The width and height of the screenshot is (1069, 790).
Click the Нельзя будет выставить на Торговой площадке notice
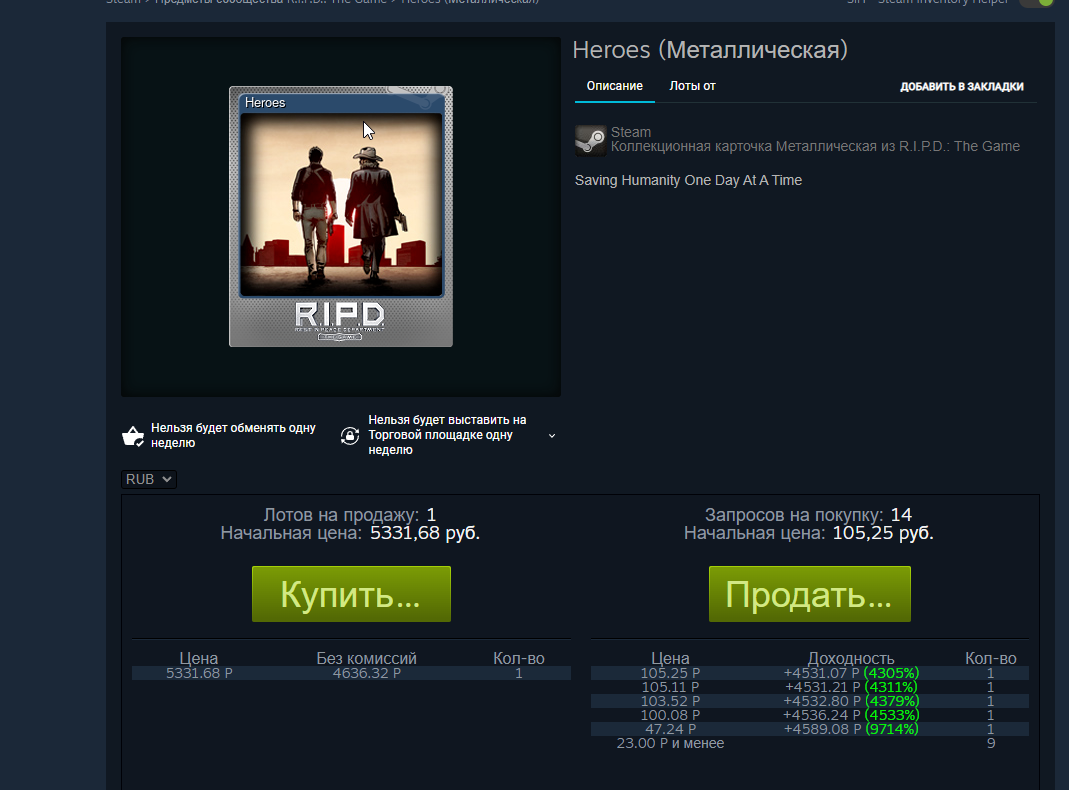point(447,435)
